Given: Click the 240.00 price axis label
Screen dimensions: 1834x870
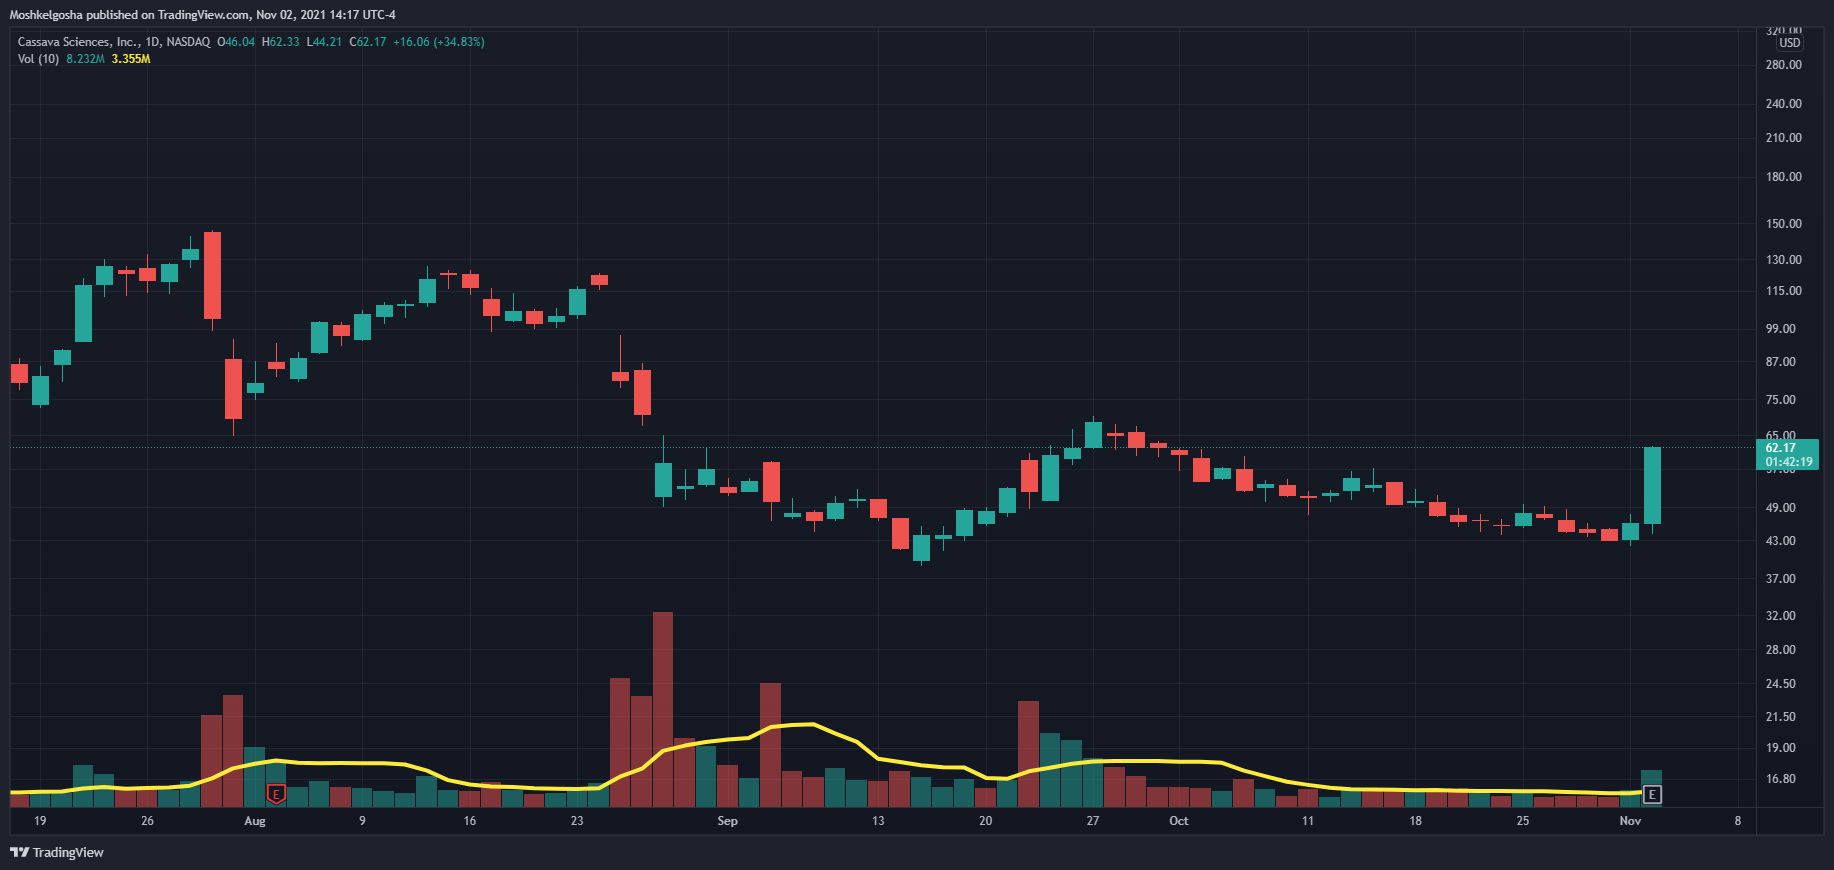Looking at the screenshot, I should pyautogui.click(x=1784, y=104).
